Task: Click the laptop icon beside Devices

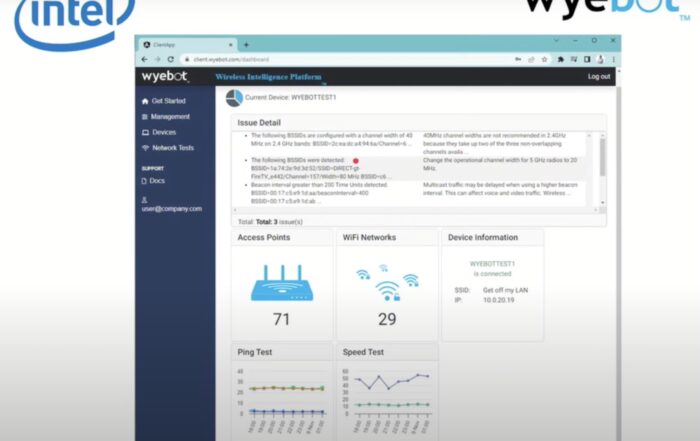Action: [145, 133]
